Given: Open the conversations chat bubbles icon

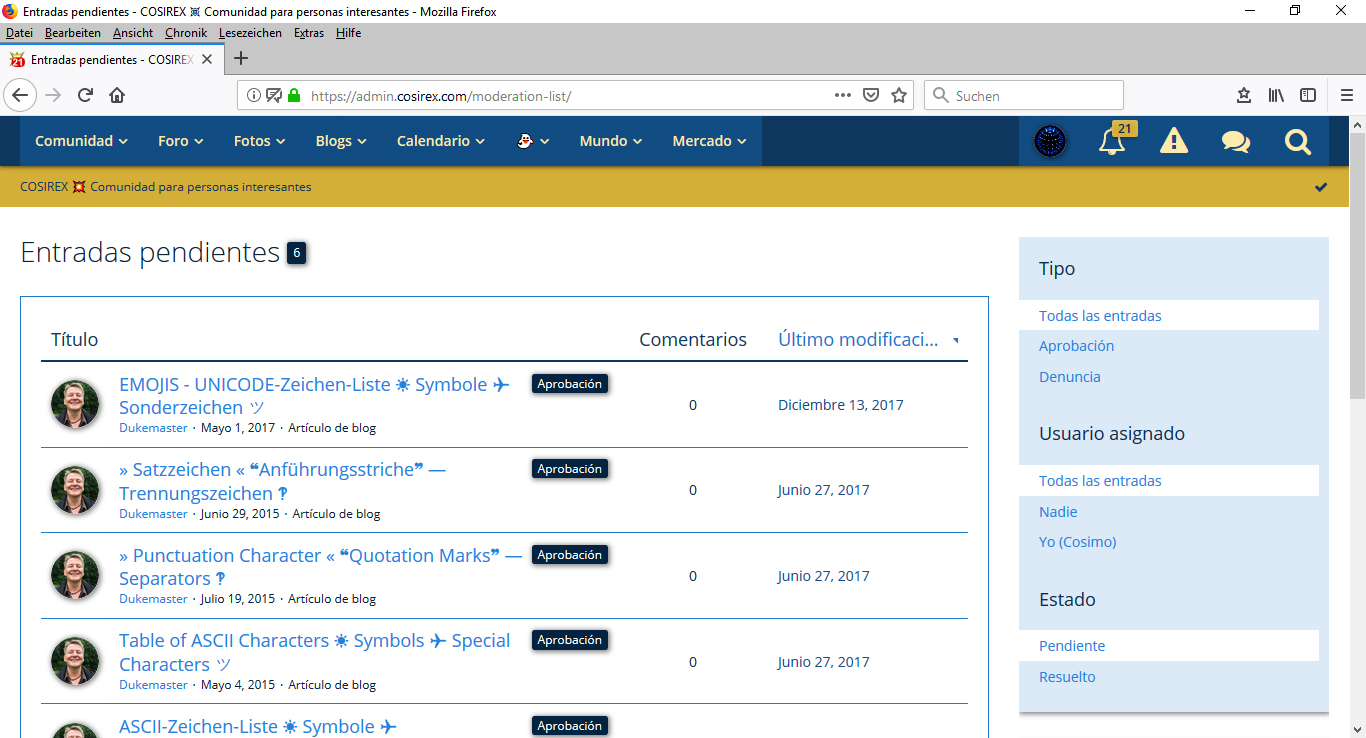Looking at the screenshot, I should click(x=1235, y=142).
